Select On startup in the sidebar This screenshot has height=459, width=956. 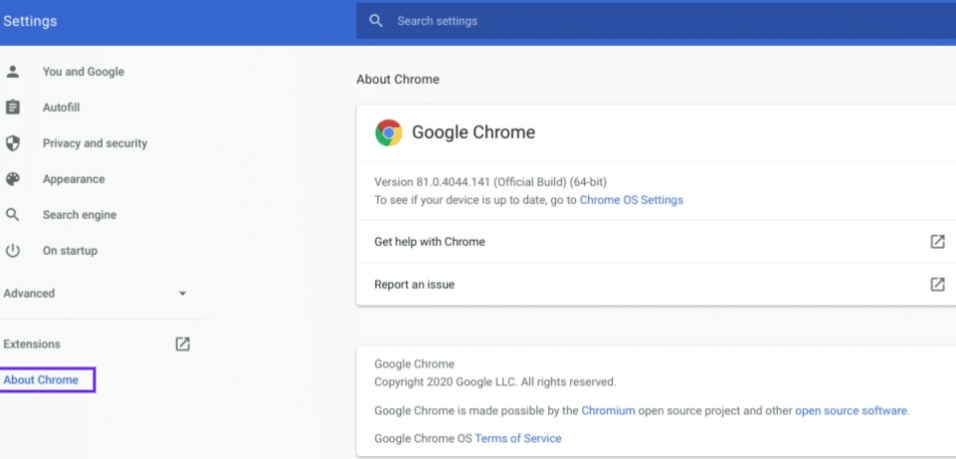(70, 251)
